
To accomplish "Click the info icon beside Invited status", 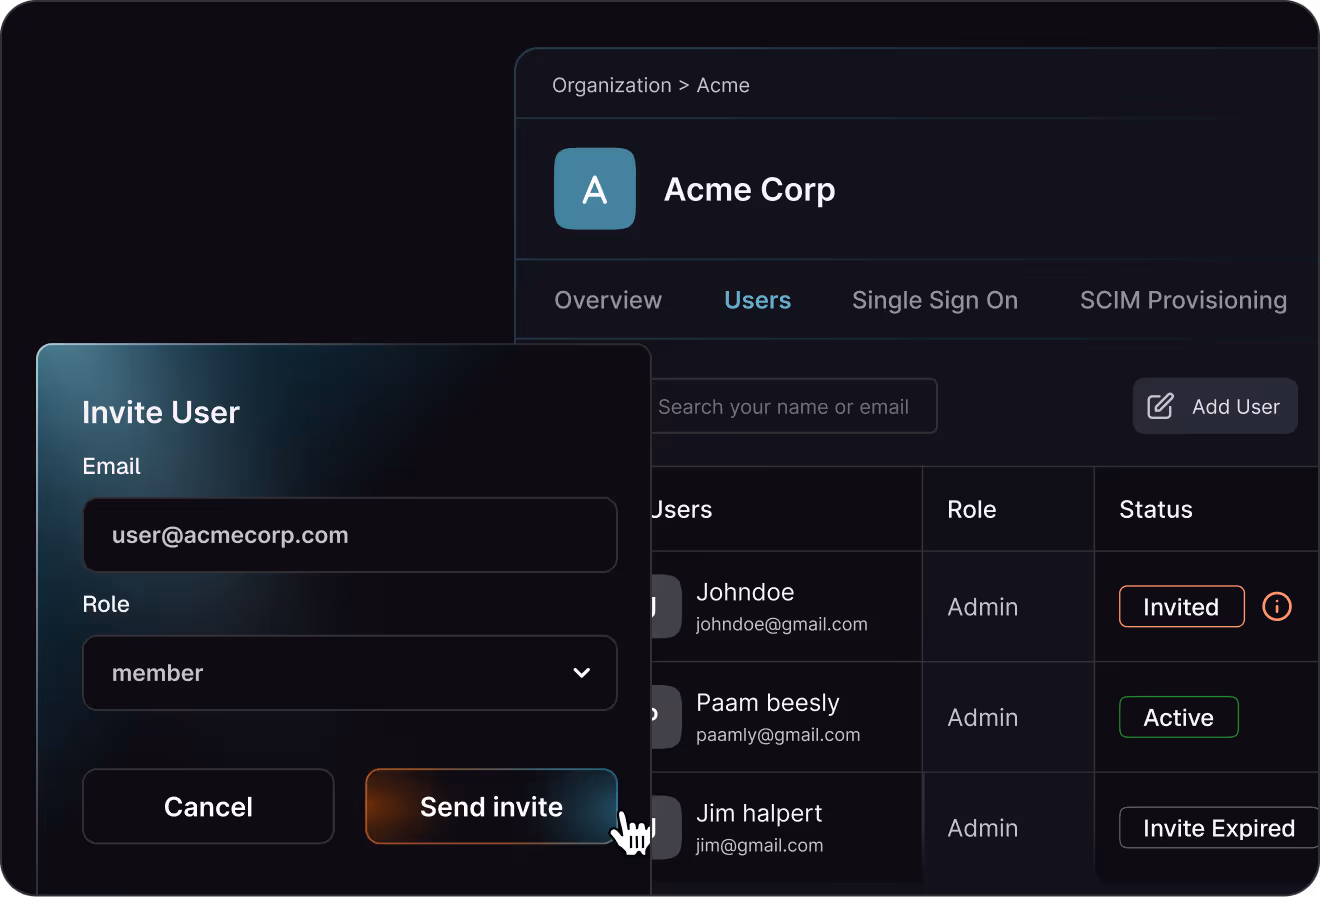I will coord(1277,606).
